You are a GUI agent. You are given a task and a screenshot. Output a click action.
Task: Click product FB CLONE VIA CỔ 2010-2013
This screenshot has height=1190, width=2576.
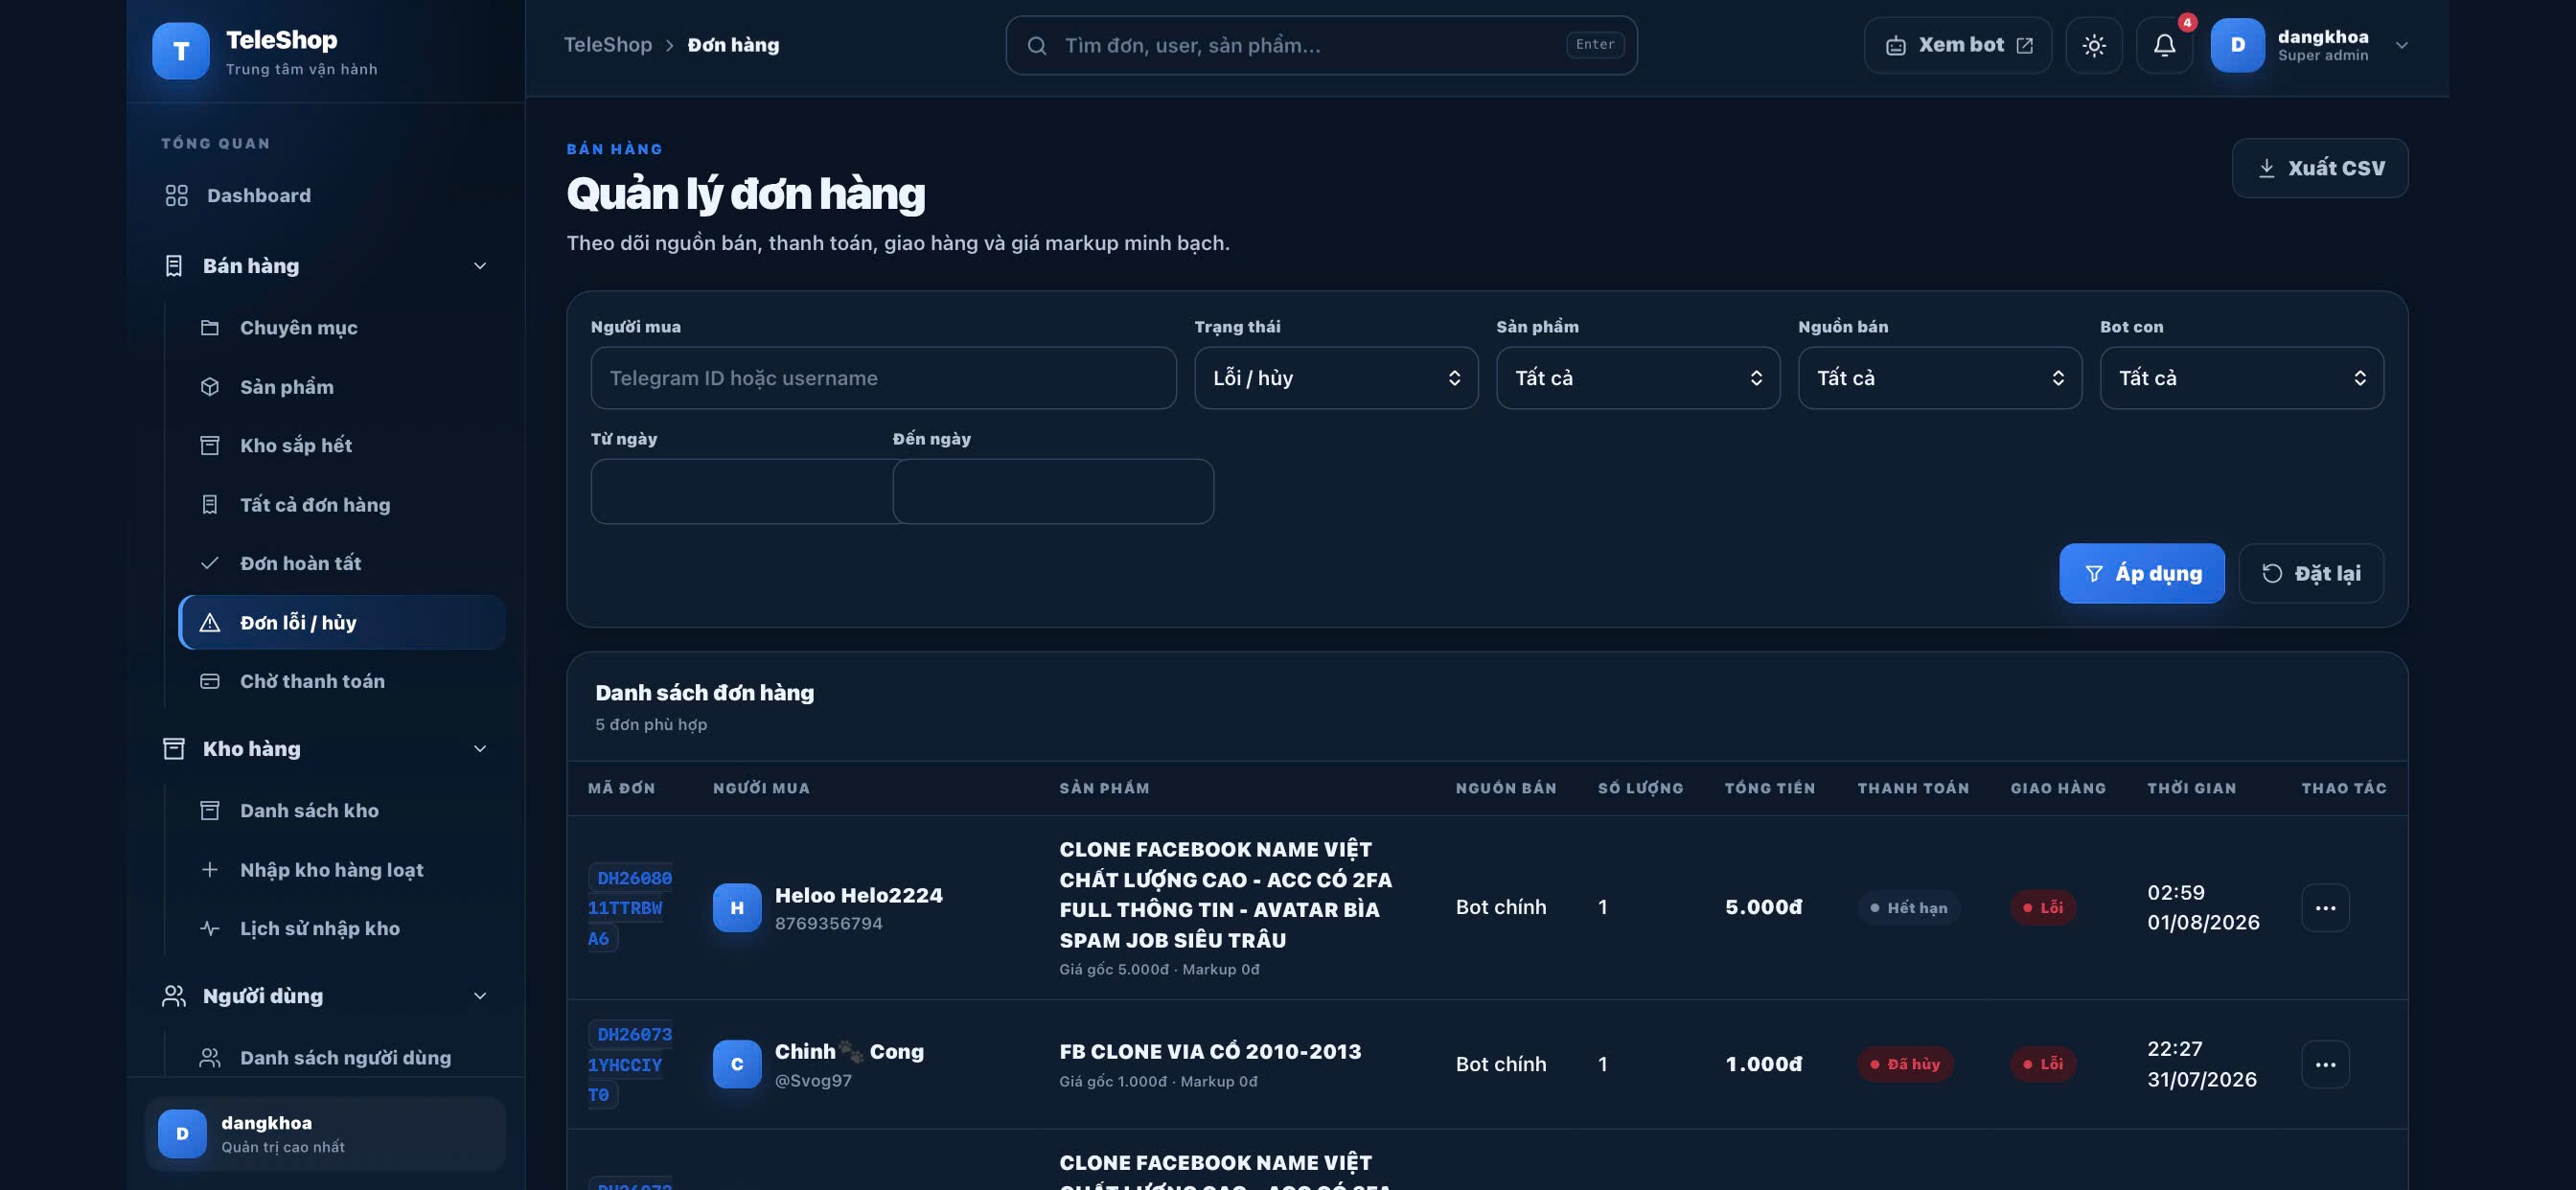coord(1210,1051)
